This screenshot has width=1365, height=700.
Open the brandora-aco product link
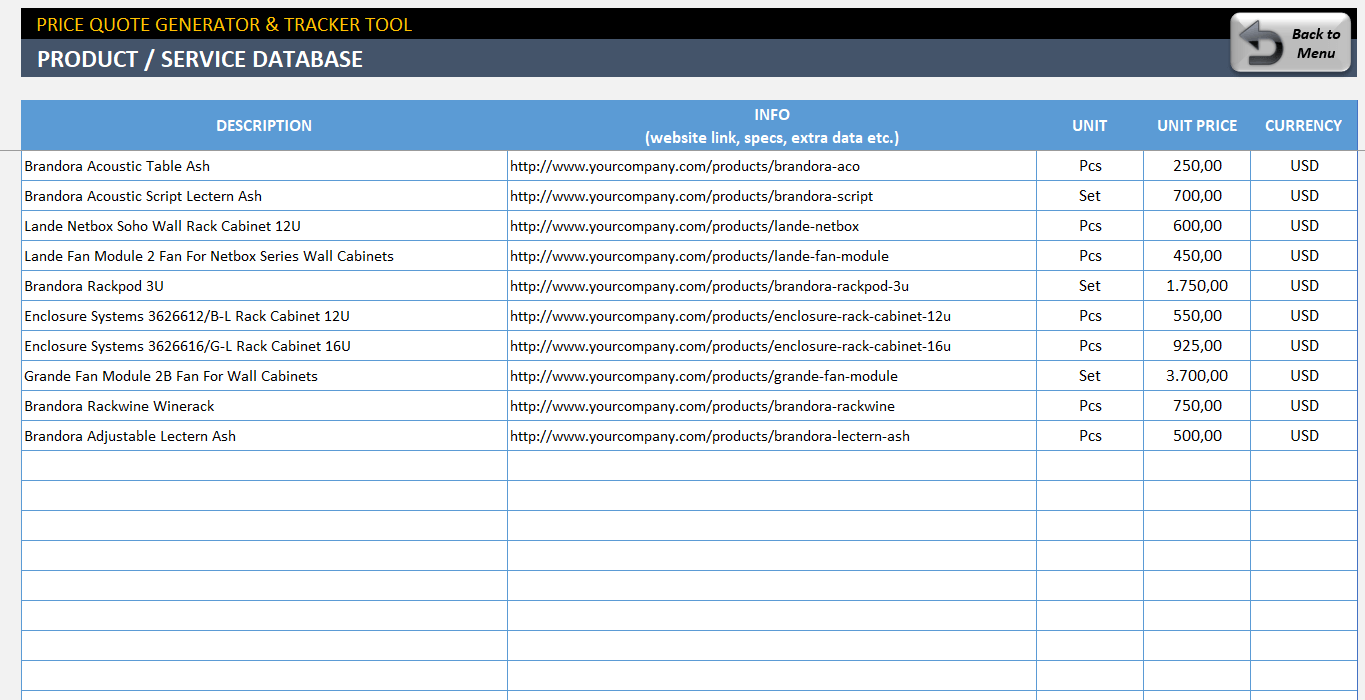685,166
